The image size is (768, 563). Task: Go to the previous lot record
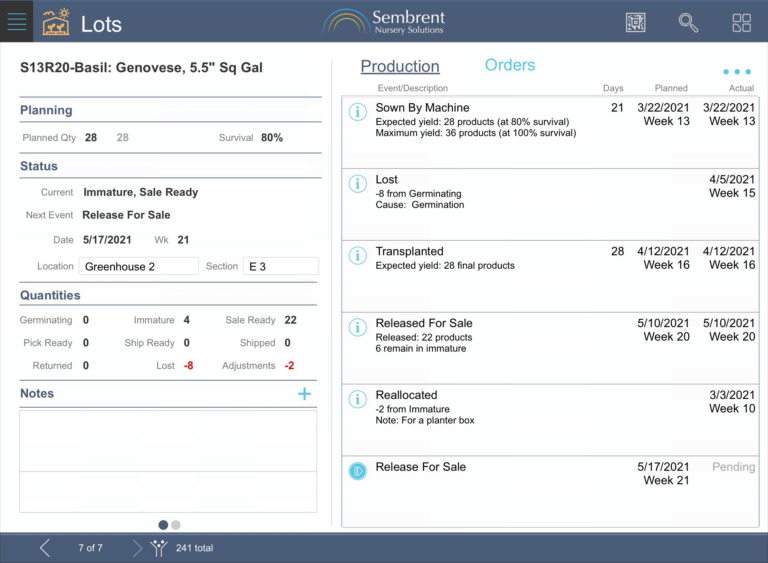[x=45, y=547]
